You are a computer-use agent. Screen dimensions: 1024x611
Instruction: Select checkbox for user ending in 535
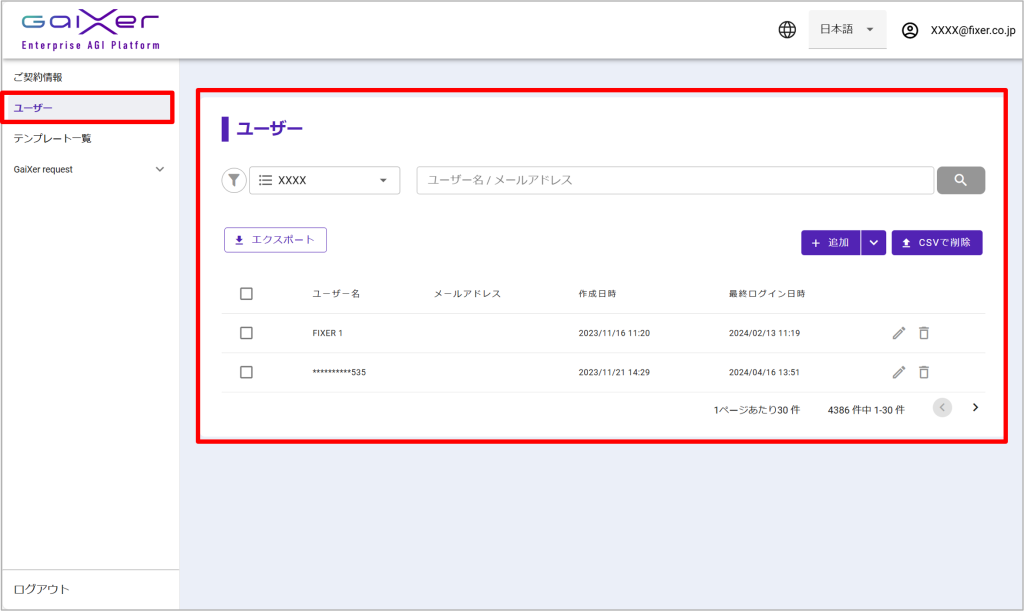point(246,372)
